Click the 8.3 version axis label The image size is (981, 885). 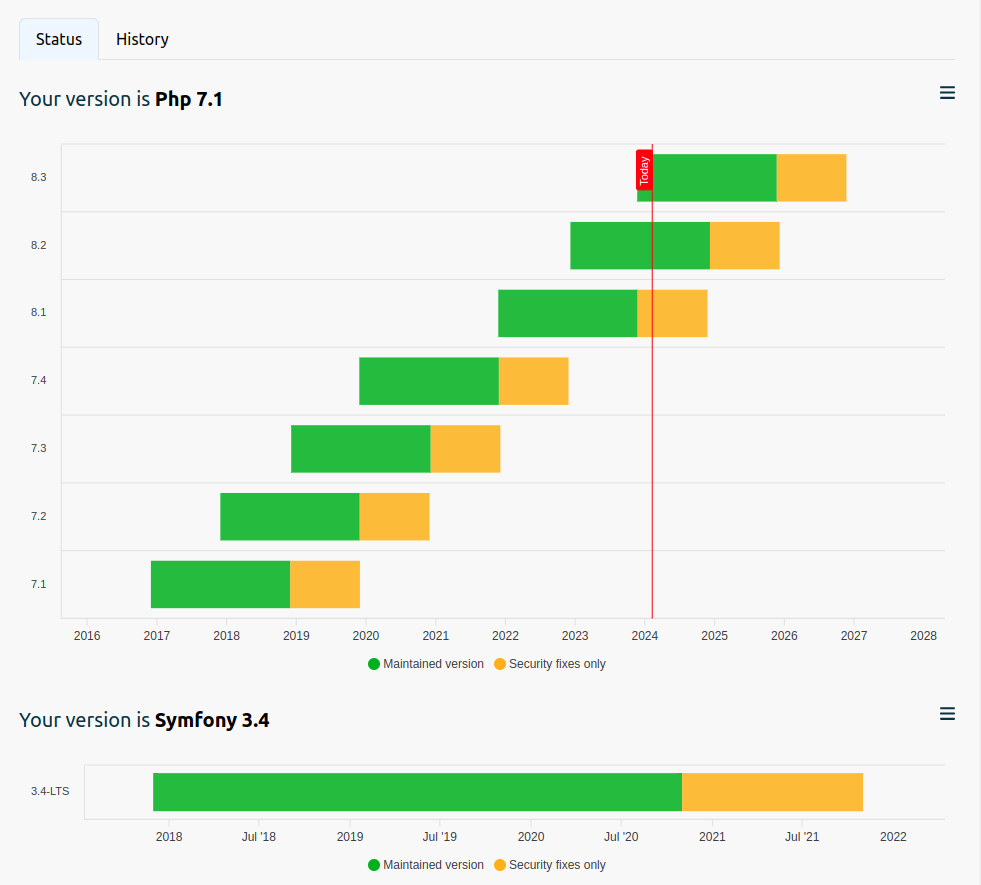coord(39,178)
